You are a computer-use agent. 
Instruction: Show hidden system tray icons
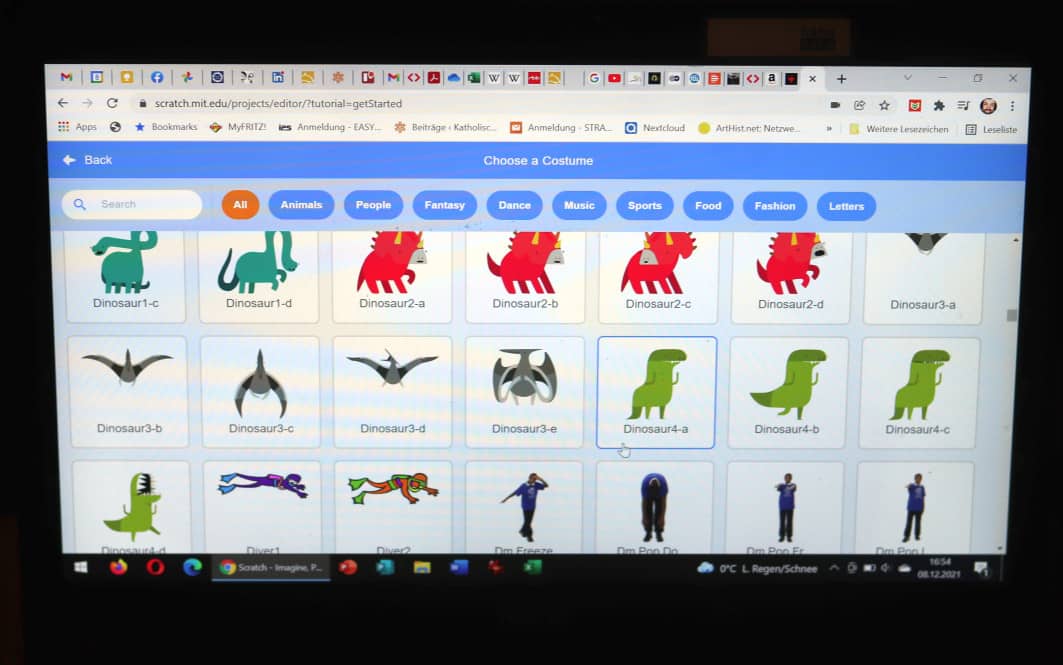[x=835, y=568]
